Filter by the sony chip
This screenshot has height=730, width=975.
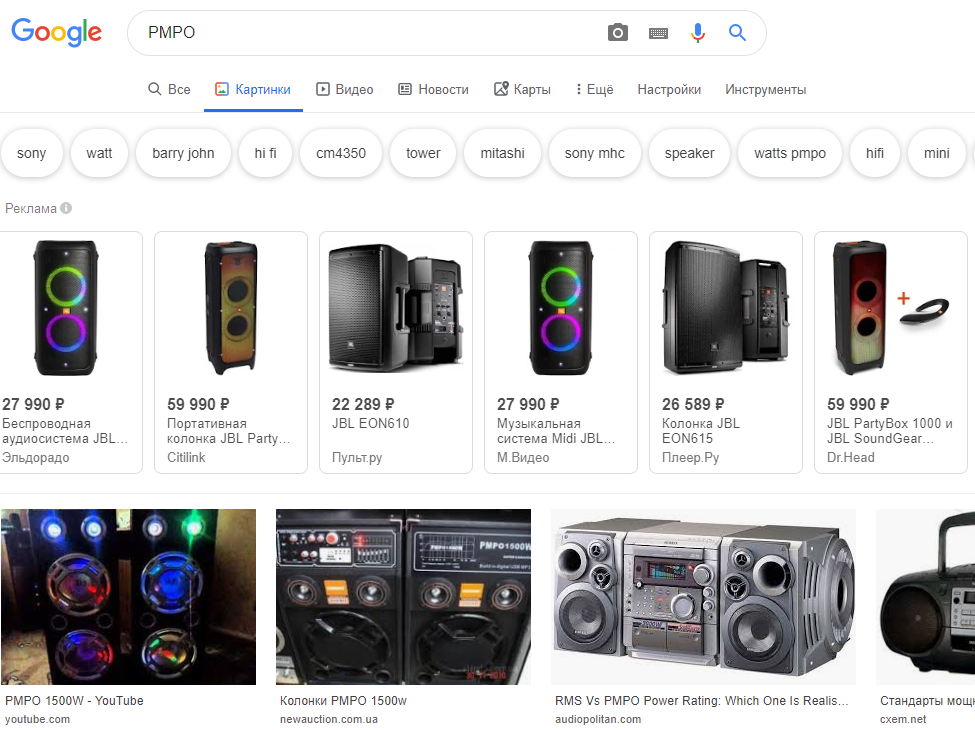click(31, 153)
